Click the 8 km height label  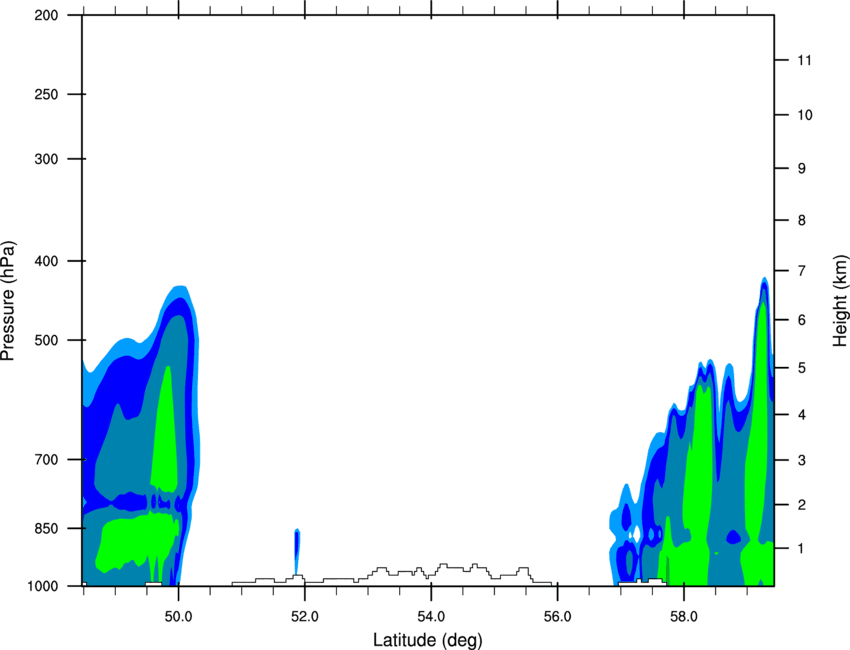pyautogui.click(x=802, y=220)
